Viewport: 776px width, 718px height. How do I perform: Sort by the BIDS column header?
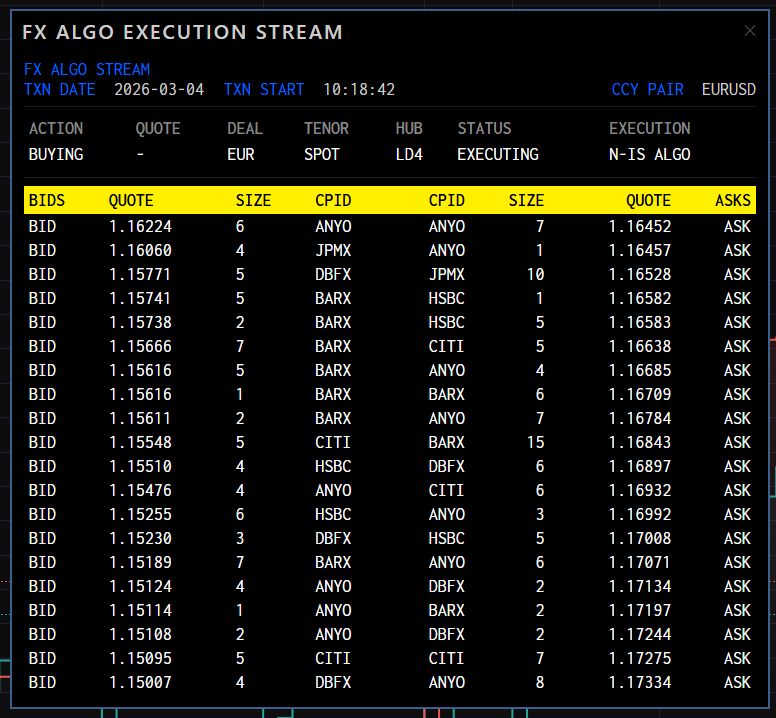pos(47,201)
